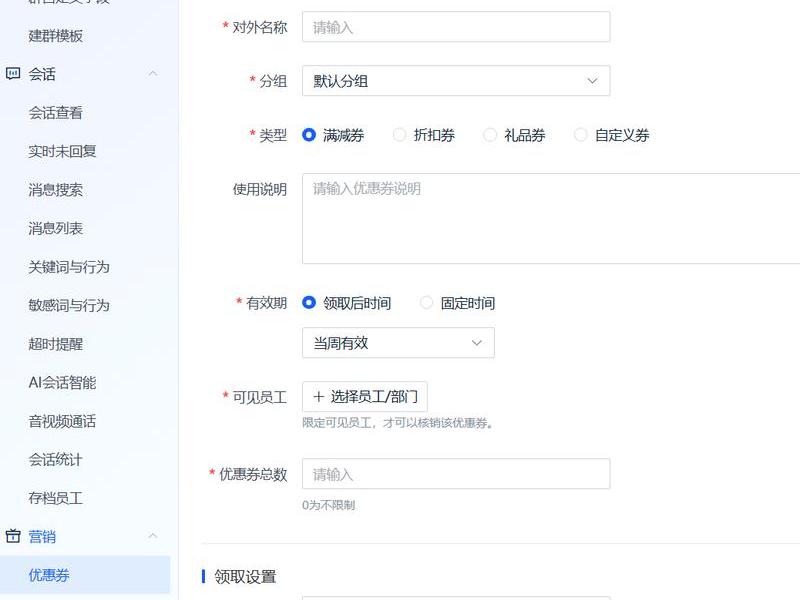The image size is (800, 600).
Task: Open 关键词与行为 menu item
Action: pos(69,267)
